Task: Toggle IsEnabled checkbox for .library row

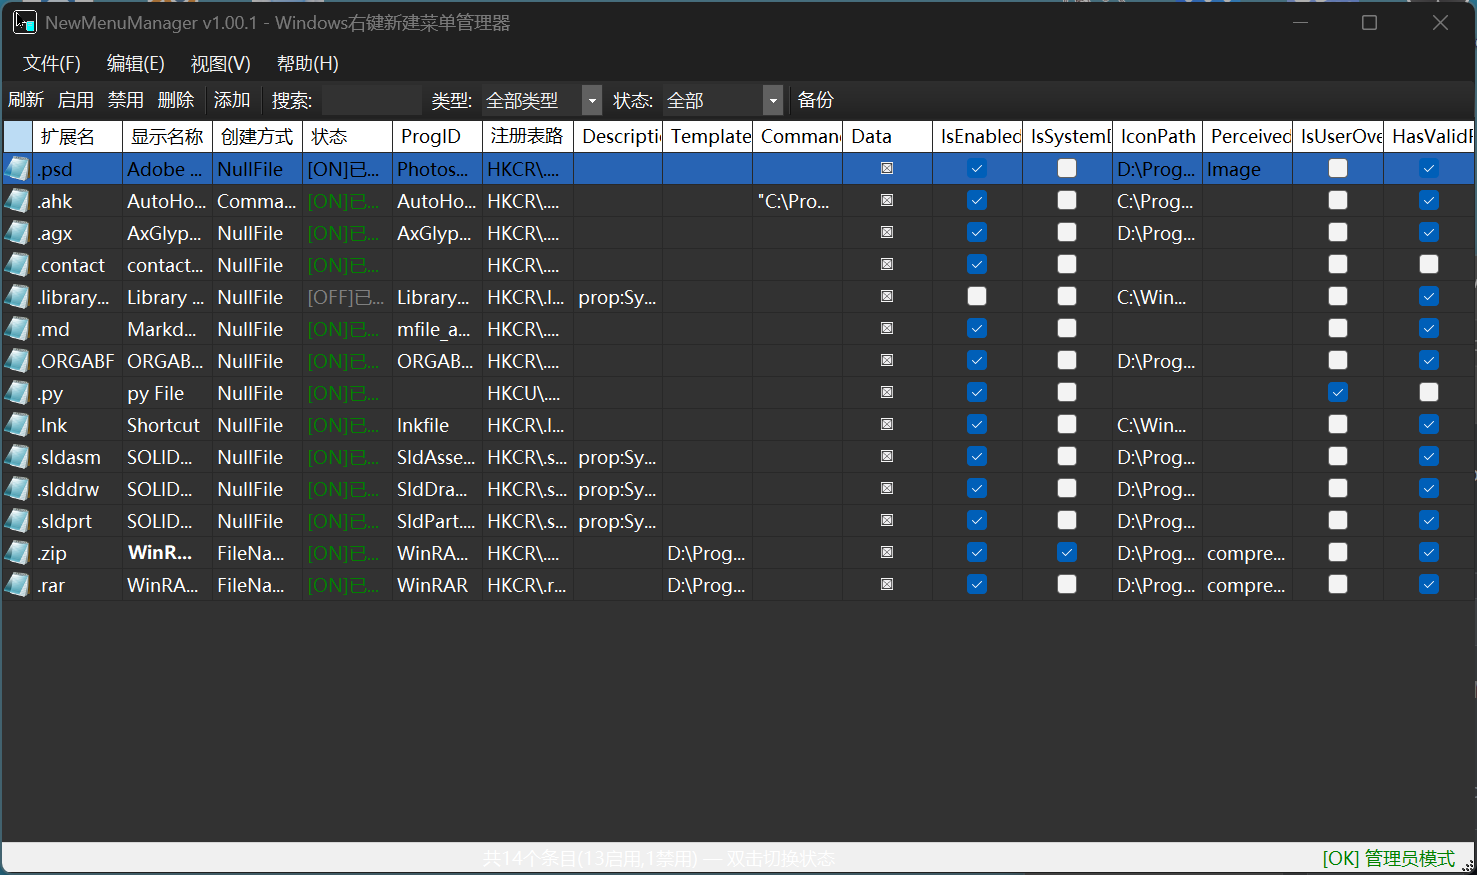Action: [977, 297]
